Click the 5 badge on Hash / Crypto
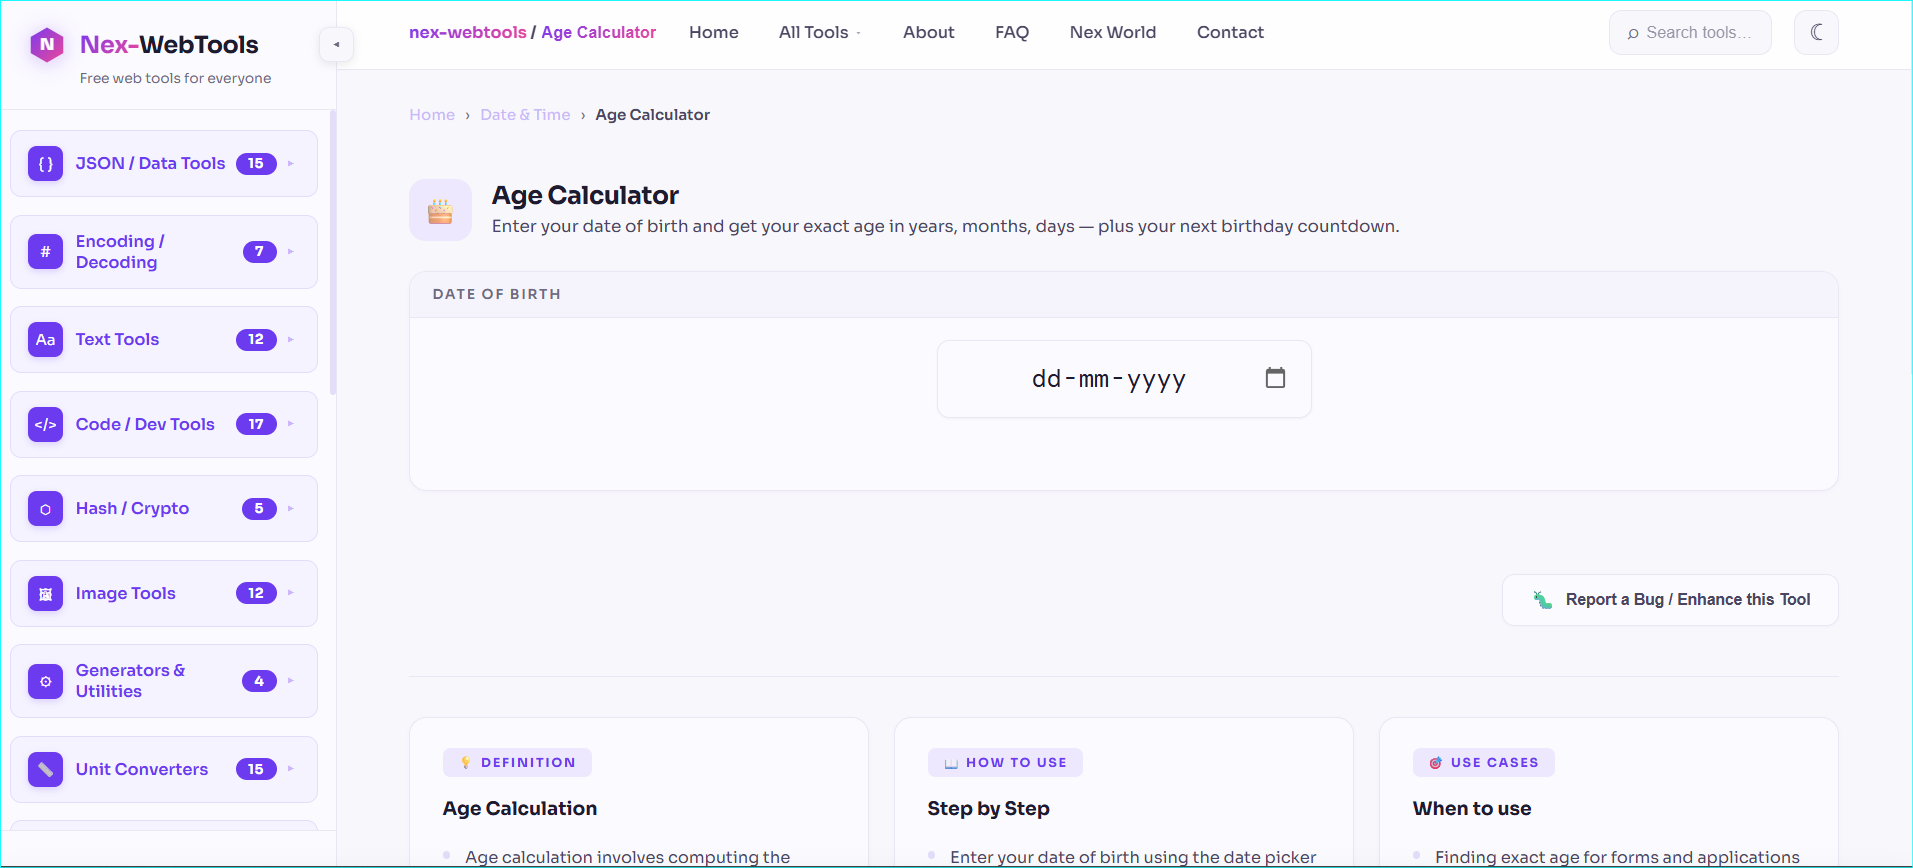The height and width of the screenshot is (868, 1913). (259, 509)
